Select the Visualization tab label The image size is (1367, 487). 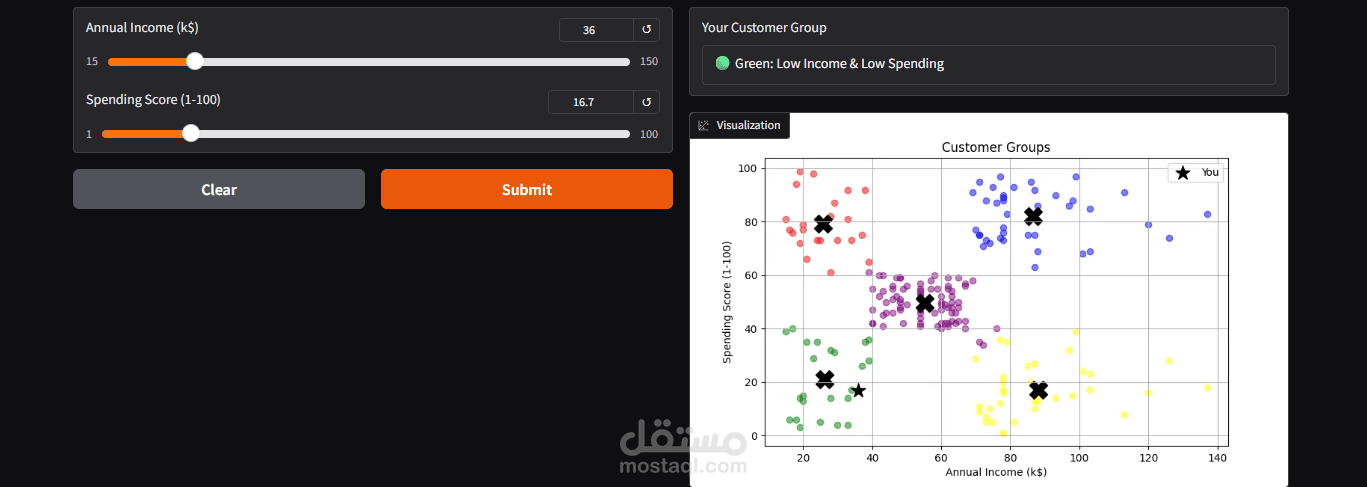point(739,125)
